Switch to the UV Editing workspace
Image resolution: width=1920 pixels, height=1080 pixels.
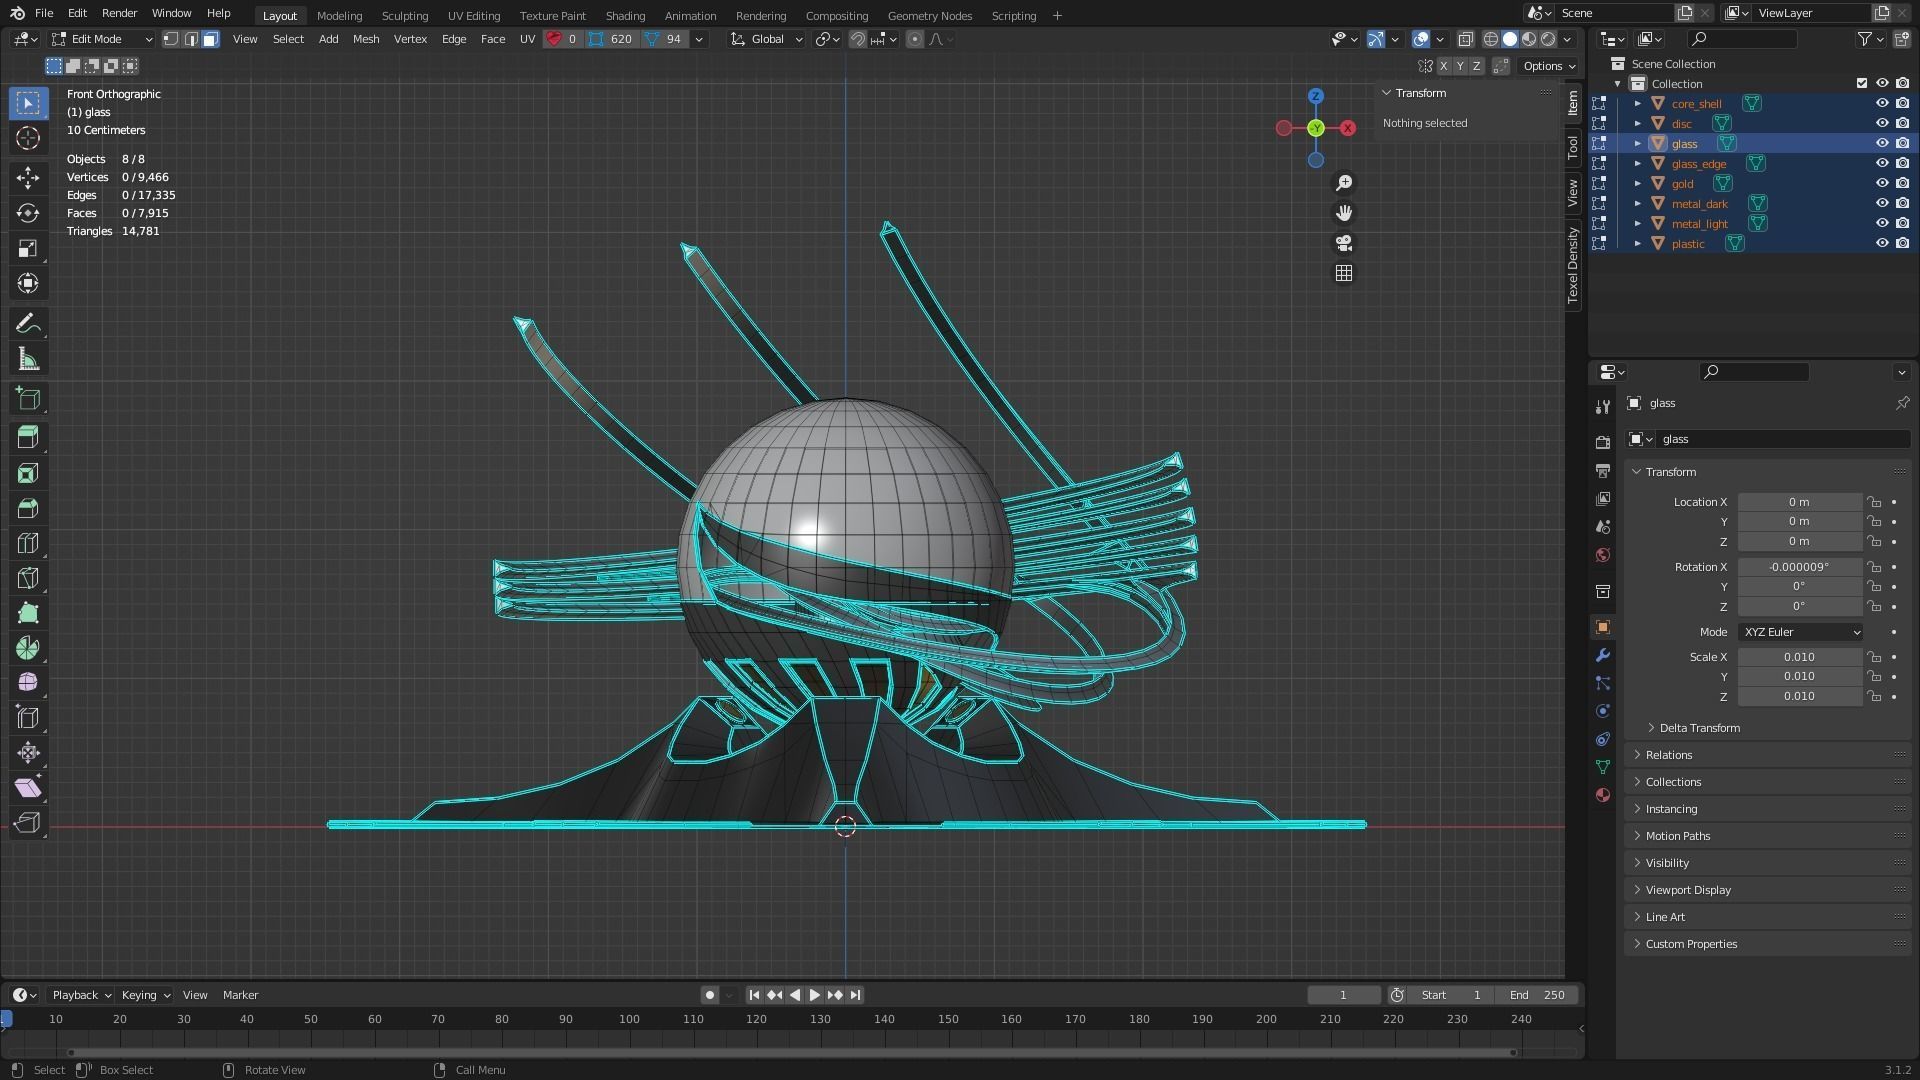(473, 16)
